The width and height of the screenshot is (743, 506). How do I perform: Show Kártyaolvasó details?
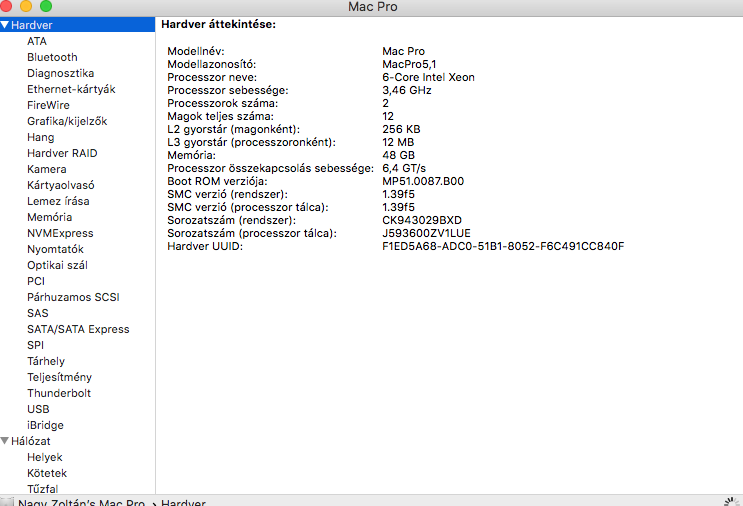61,185
